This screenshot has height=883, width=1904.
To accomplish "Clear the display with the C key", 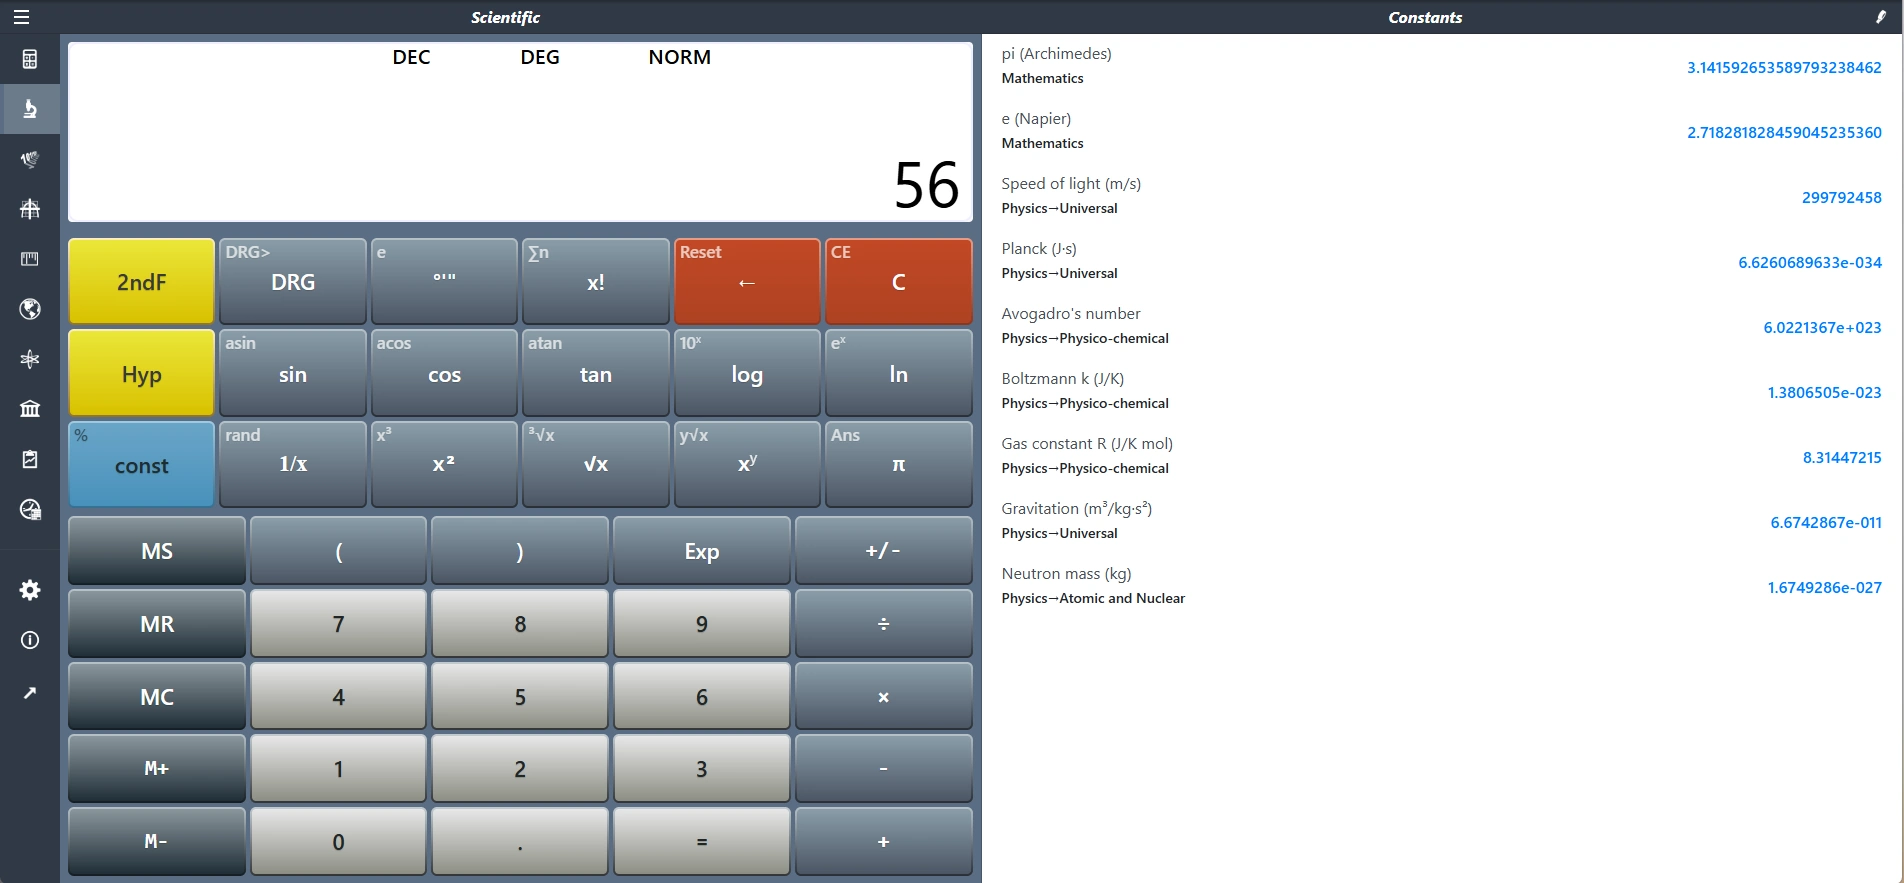I will [899, 281].
